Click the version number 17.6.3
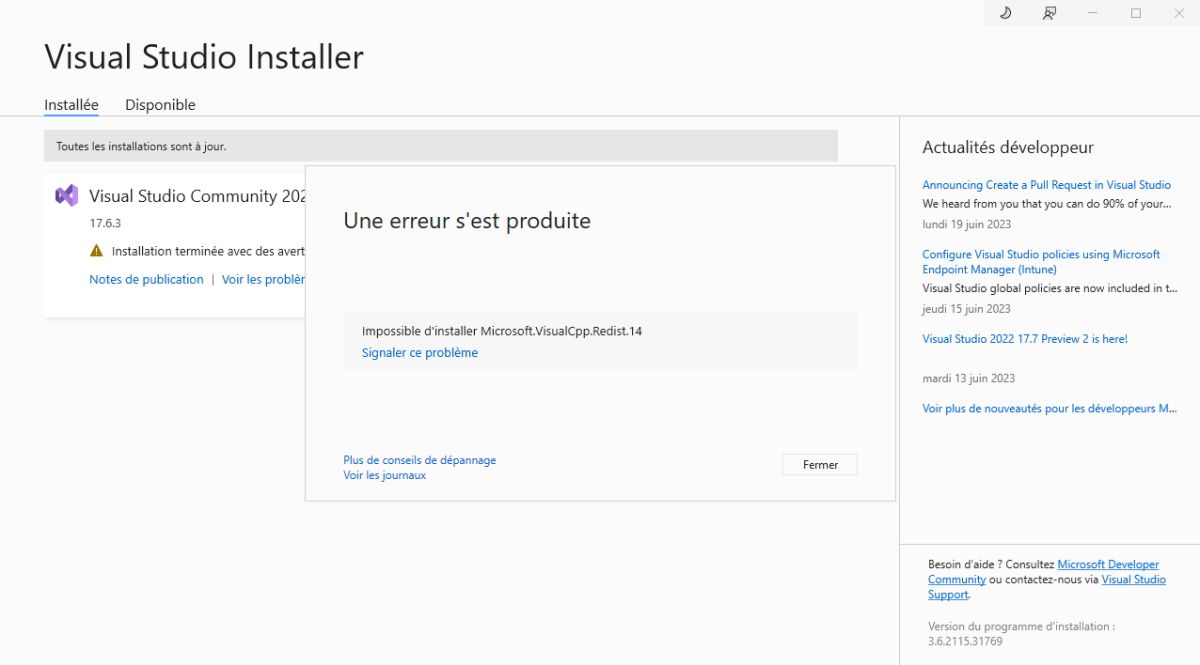The image size is (1200, 665). pos(105,223)
